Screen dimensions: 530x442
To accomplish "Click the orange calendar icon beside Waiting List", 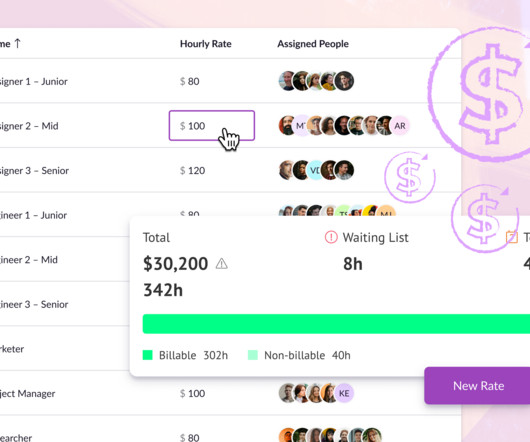I will click(x=512, y=237).
